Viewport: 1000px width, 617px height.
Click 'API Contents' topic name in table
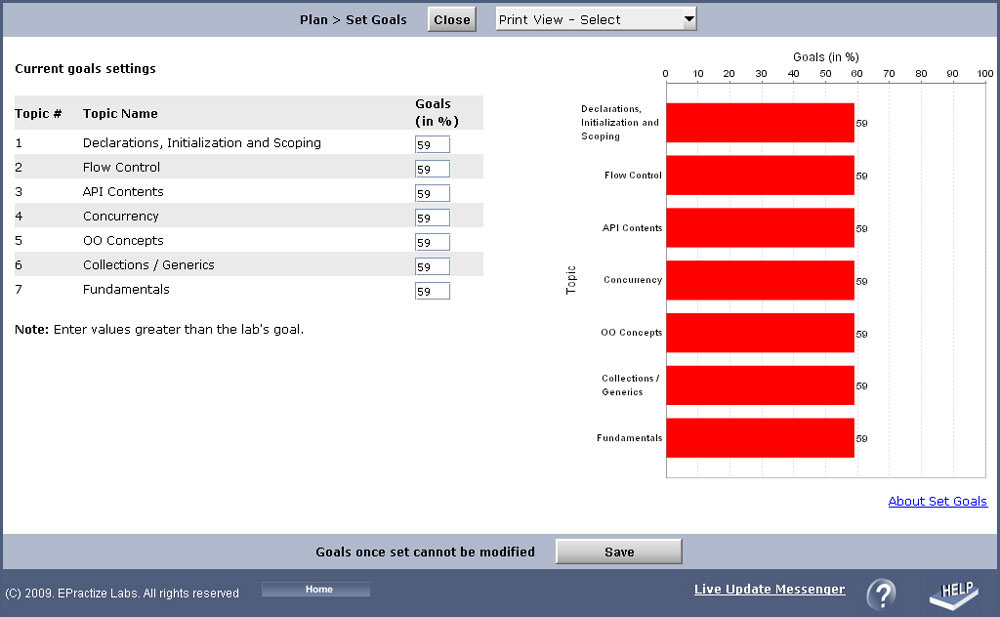click(123, 191)
